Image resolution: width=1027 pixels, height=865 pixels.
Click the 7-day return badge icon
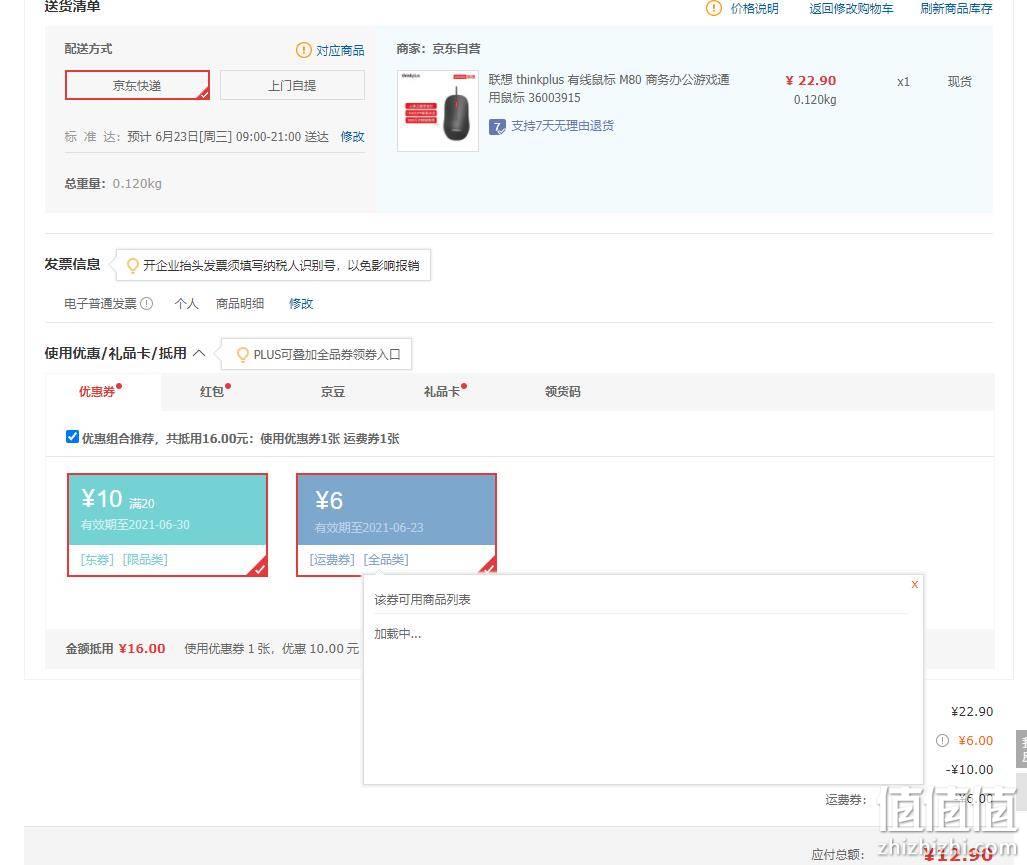pyautogui.click(x=497, y=126)
